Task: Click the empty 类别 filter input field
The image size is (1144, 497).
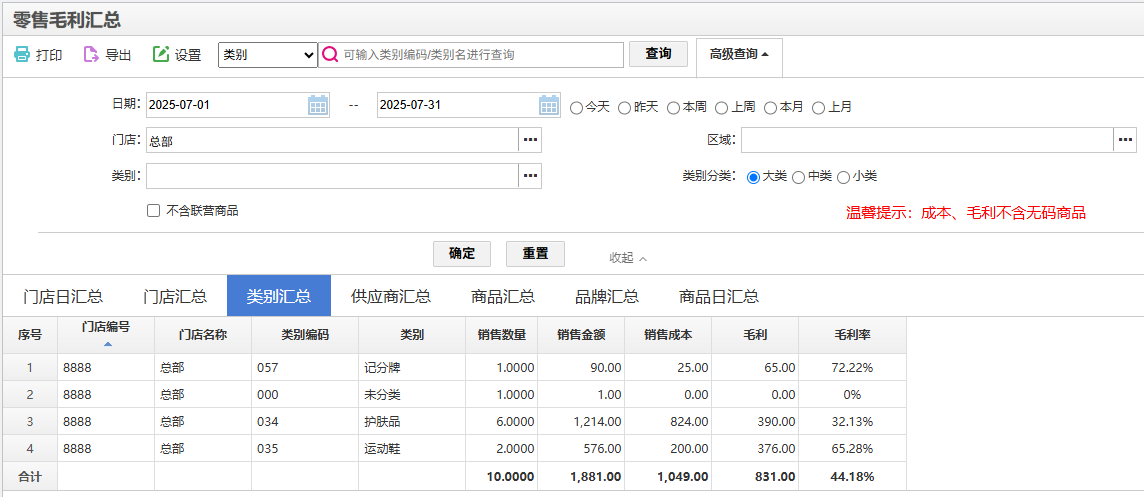Action: pyautogui.click(x=332, y=176)
